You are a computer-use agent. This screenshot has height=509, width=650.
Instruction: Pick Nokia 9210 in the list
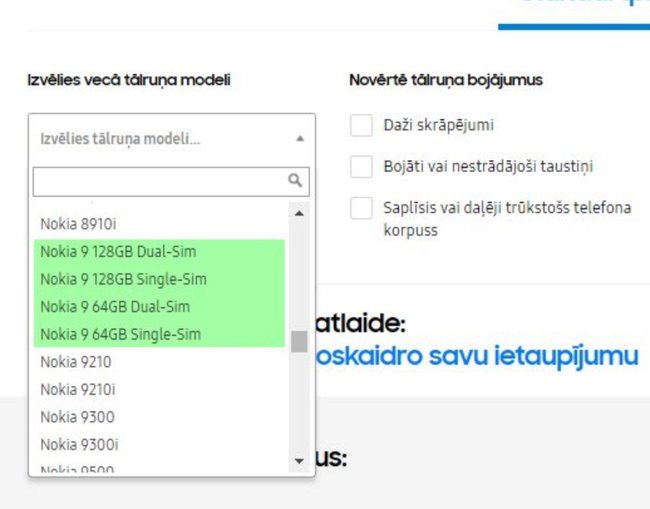(x=160, y=362)
